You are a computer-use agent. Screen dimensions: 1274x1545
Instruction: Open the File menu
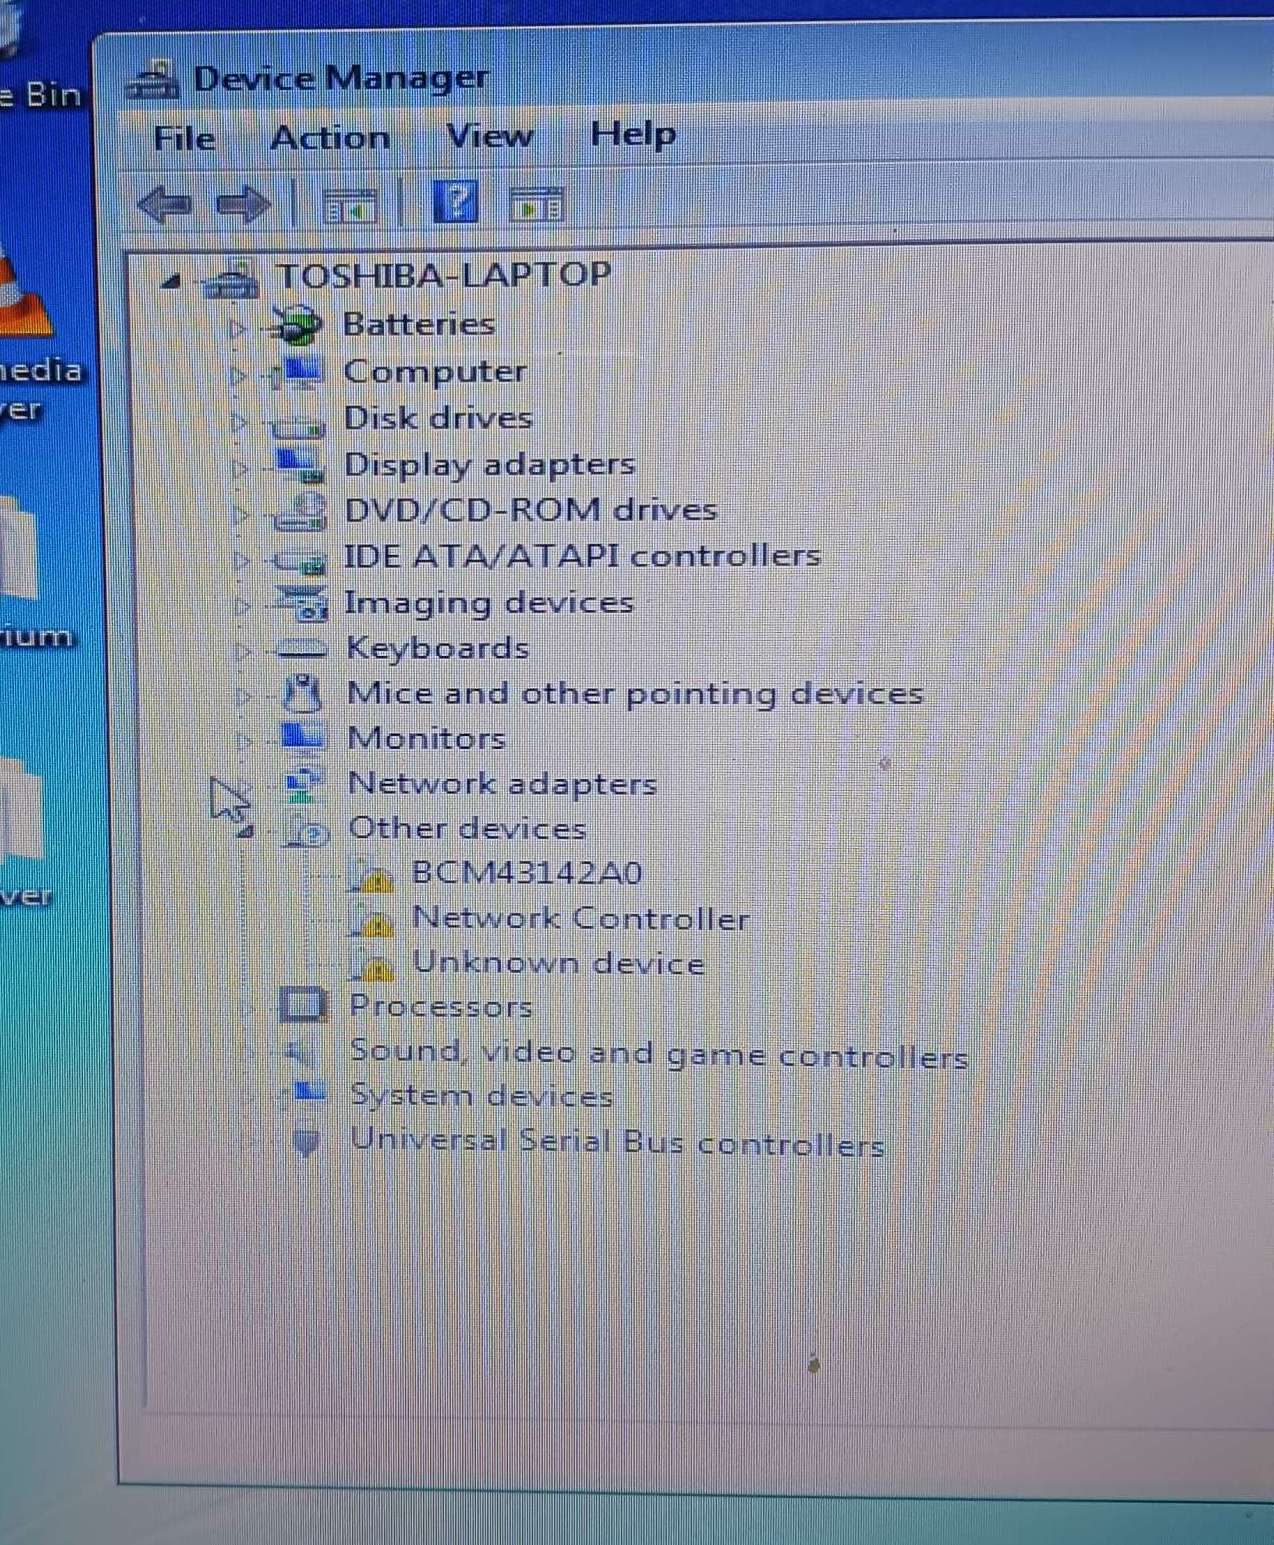point(184,138)
